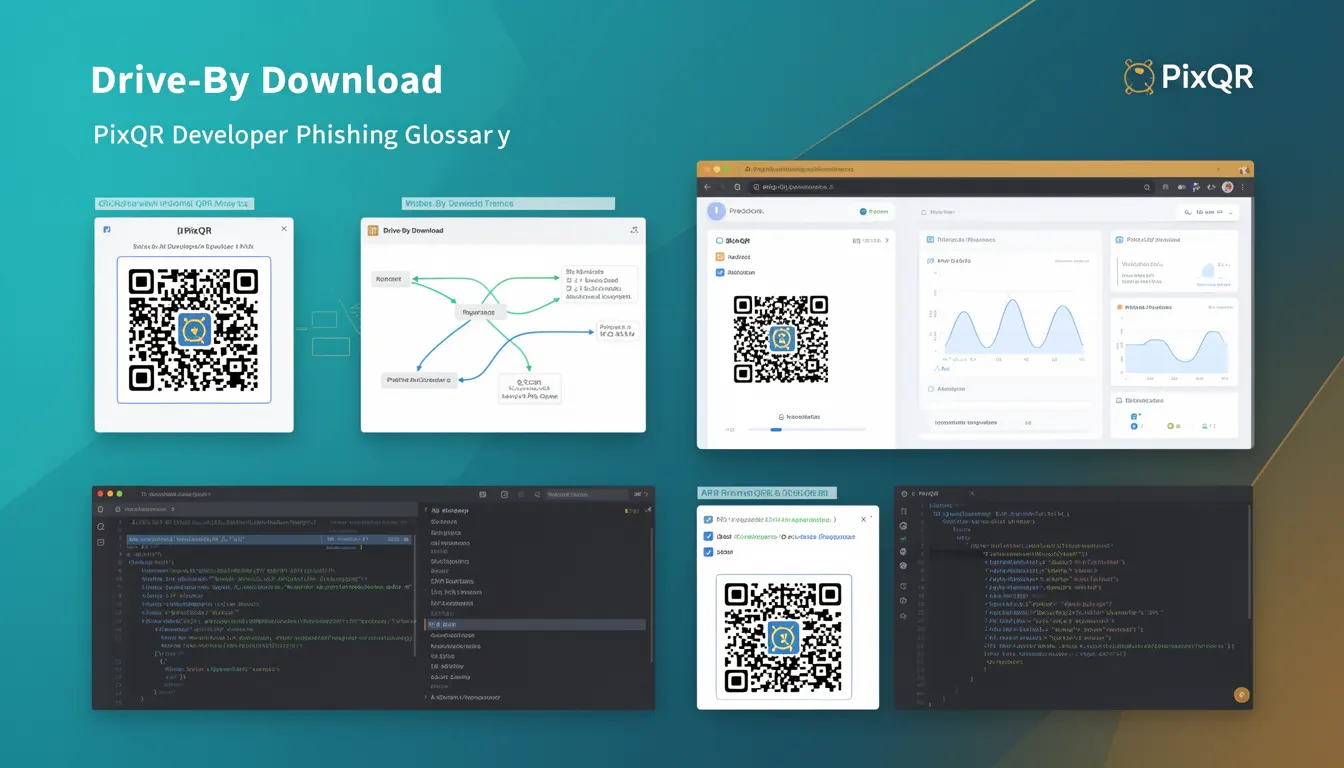1344x768 pixels.
Task: Click the QR code in the PixQR dialog
Action: (x=193, y=329)
